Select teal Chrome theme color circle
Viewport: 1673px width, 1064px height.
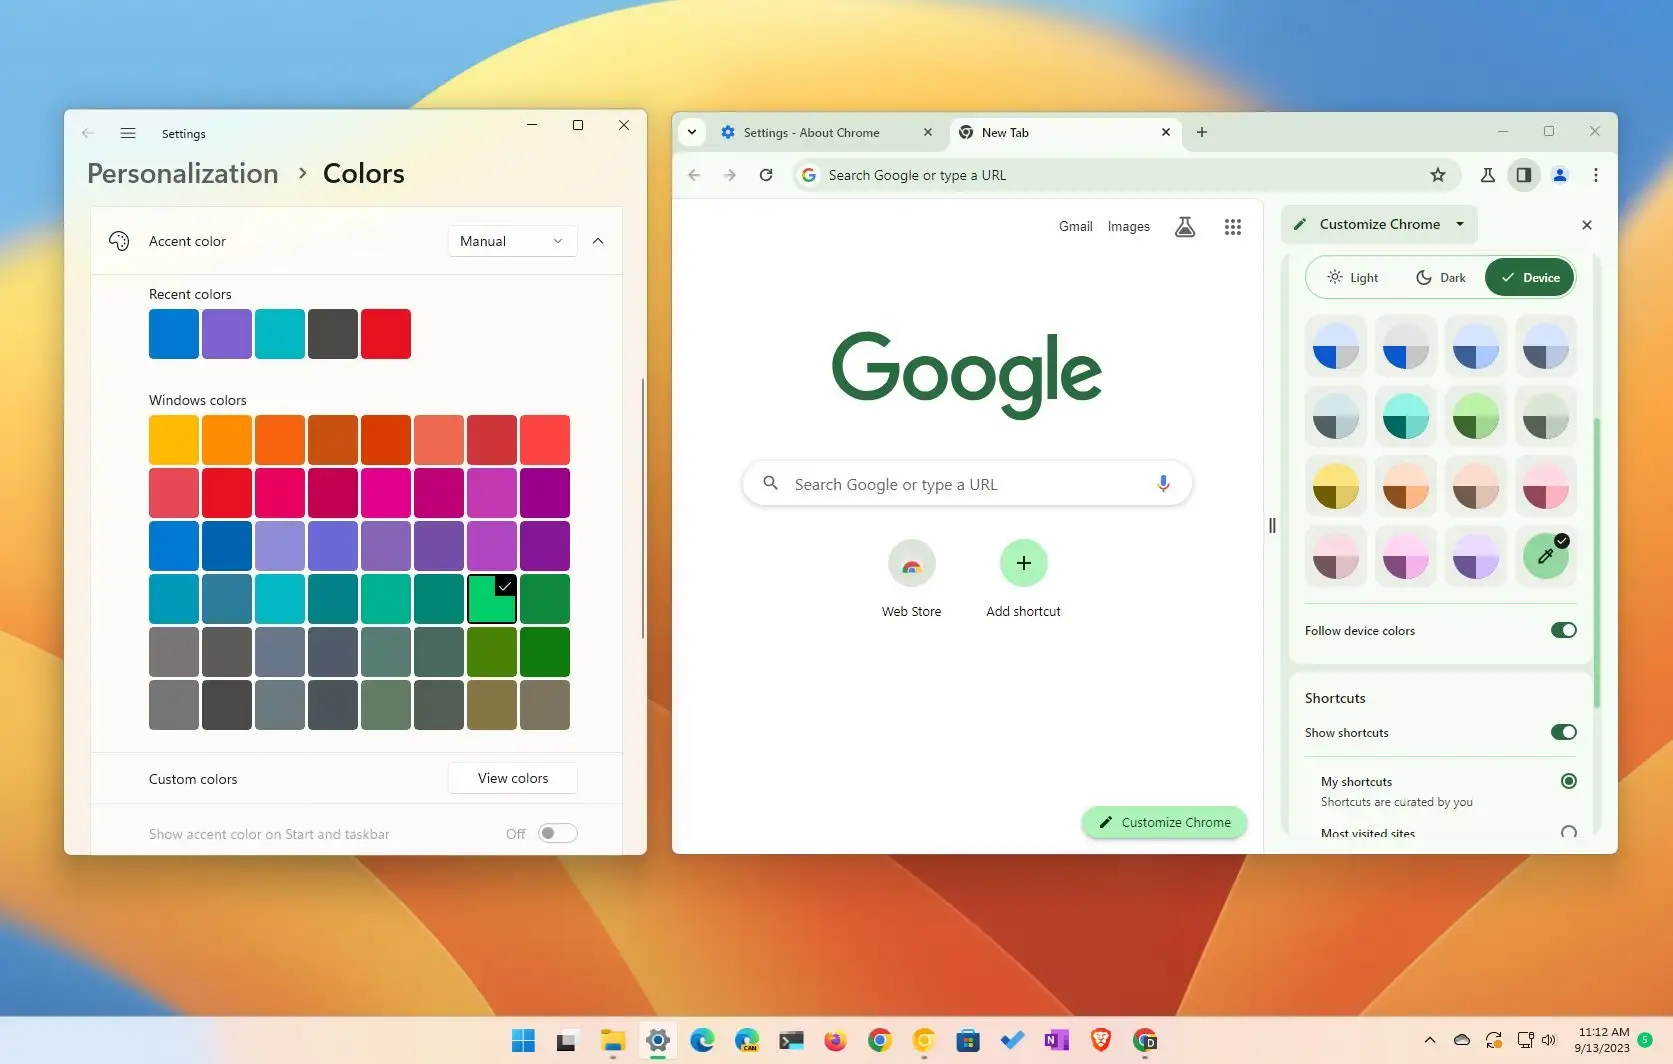[1406, 416]
